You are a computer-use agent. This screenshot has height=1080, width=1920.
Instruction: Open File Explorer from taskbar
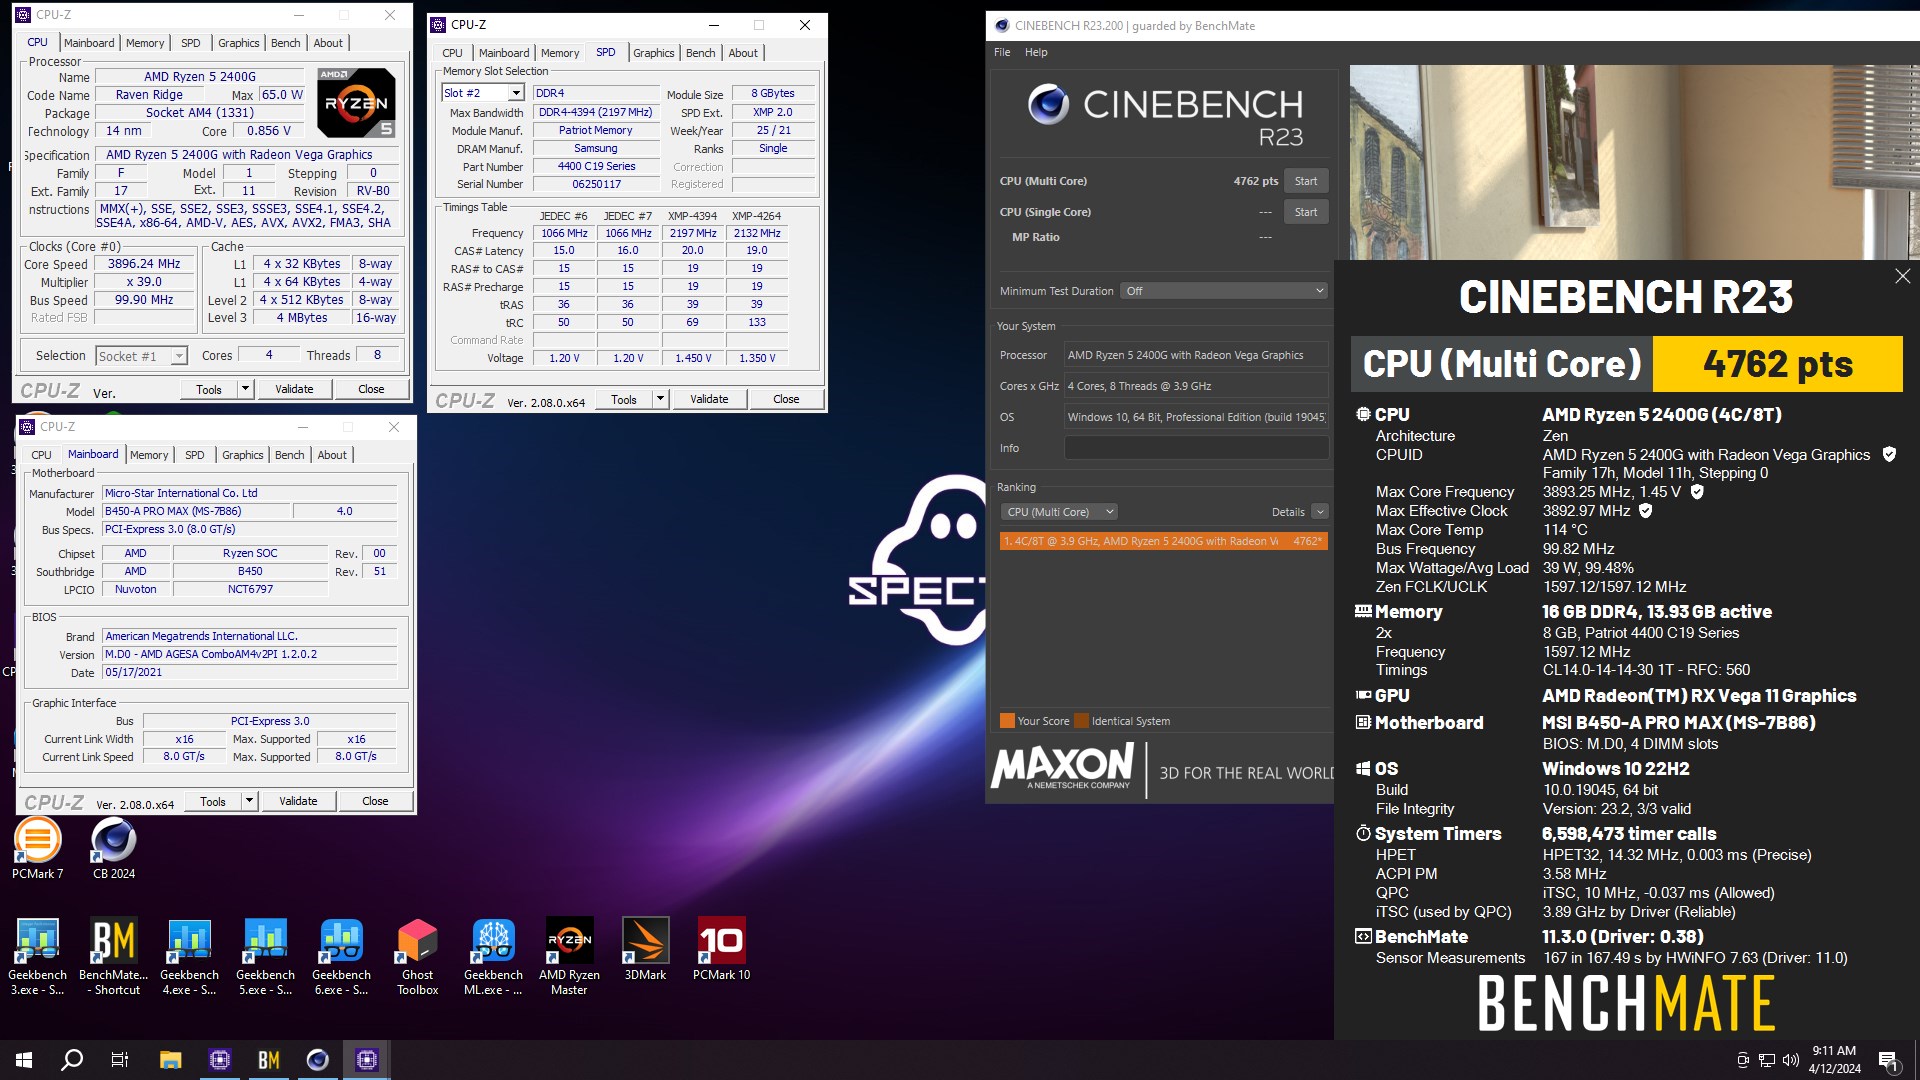click(x=170, y=1060)
